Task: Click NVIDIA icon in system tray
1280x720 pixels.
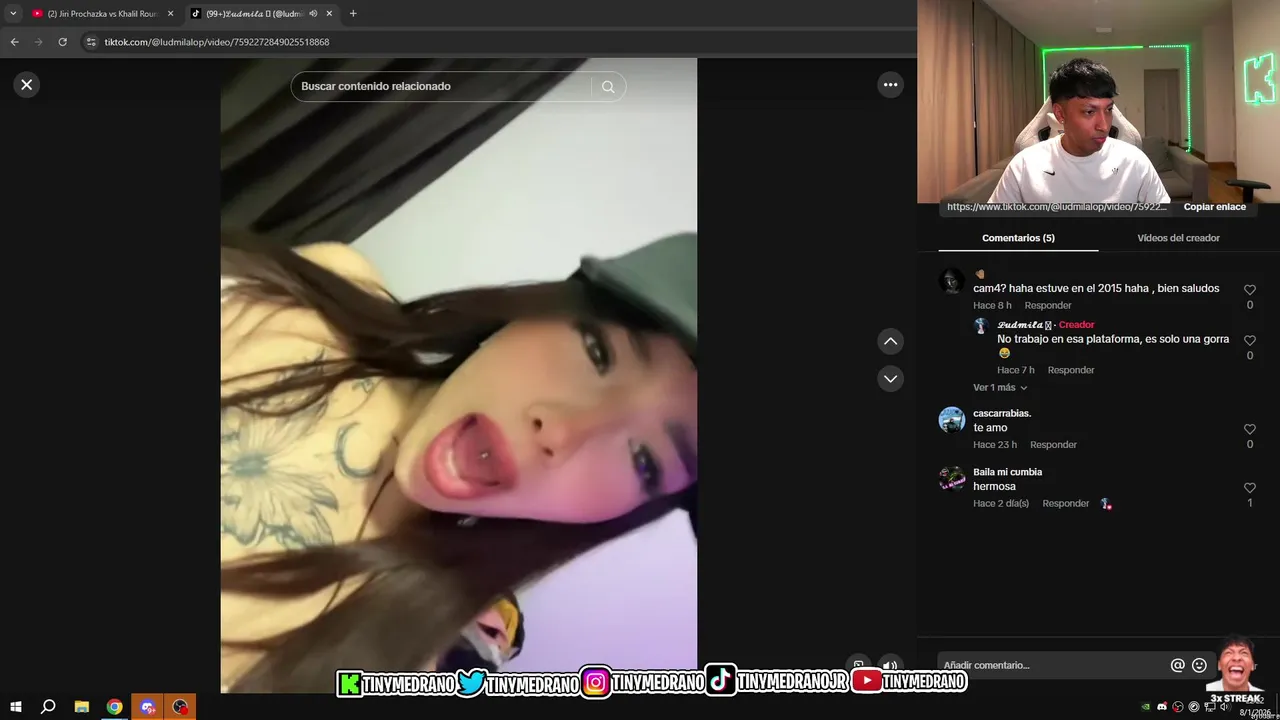Action: pos(1146,707)
